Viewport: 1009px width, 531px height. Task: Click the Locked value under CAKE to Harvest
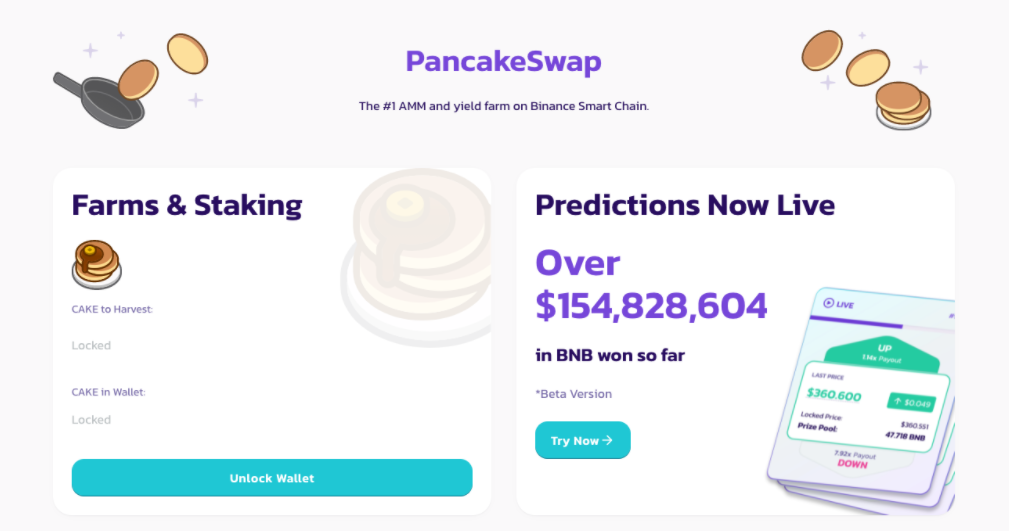91,346
